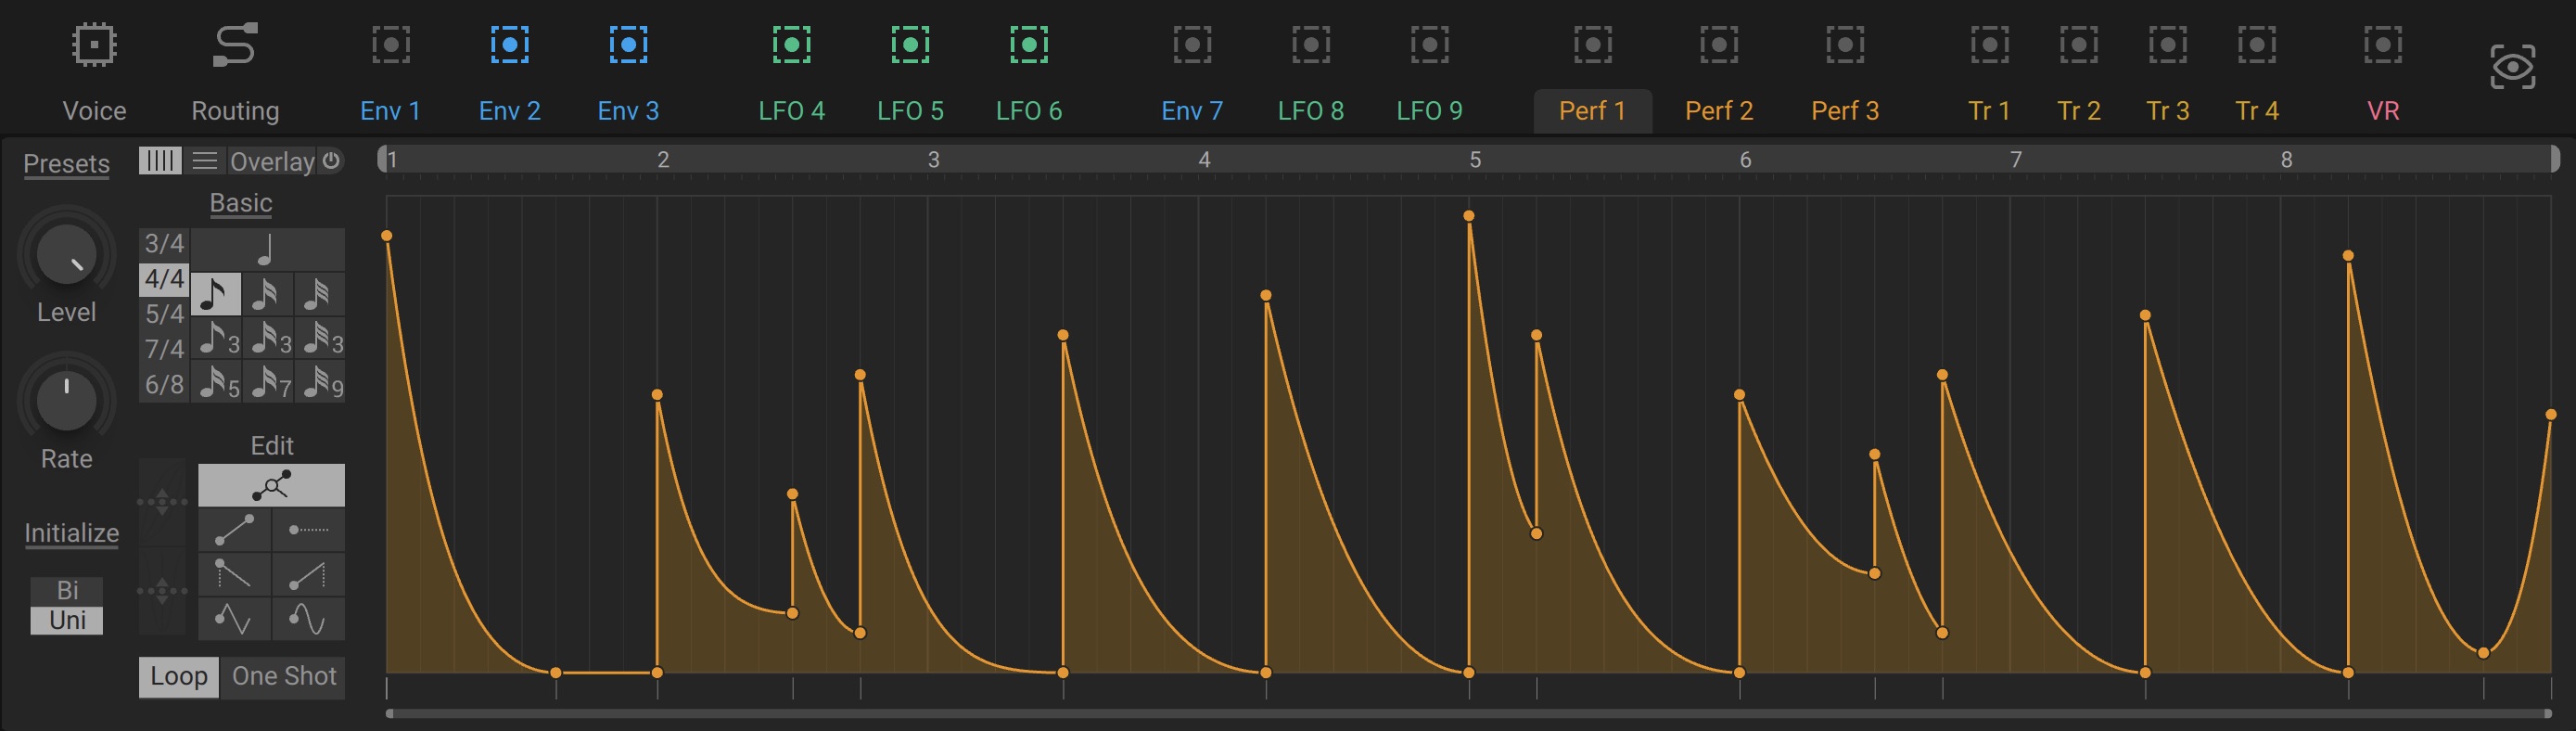Viewport: 2576px width, 731px height.
Task: Switch to the Env 2 tab
Action: click(x=510, y=68)
